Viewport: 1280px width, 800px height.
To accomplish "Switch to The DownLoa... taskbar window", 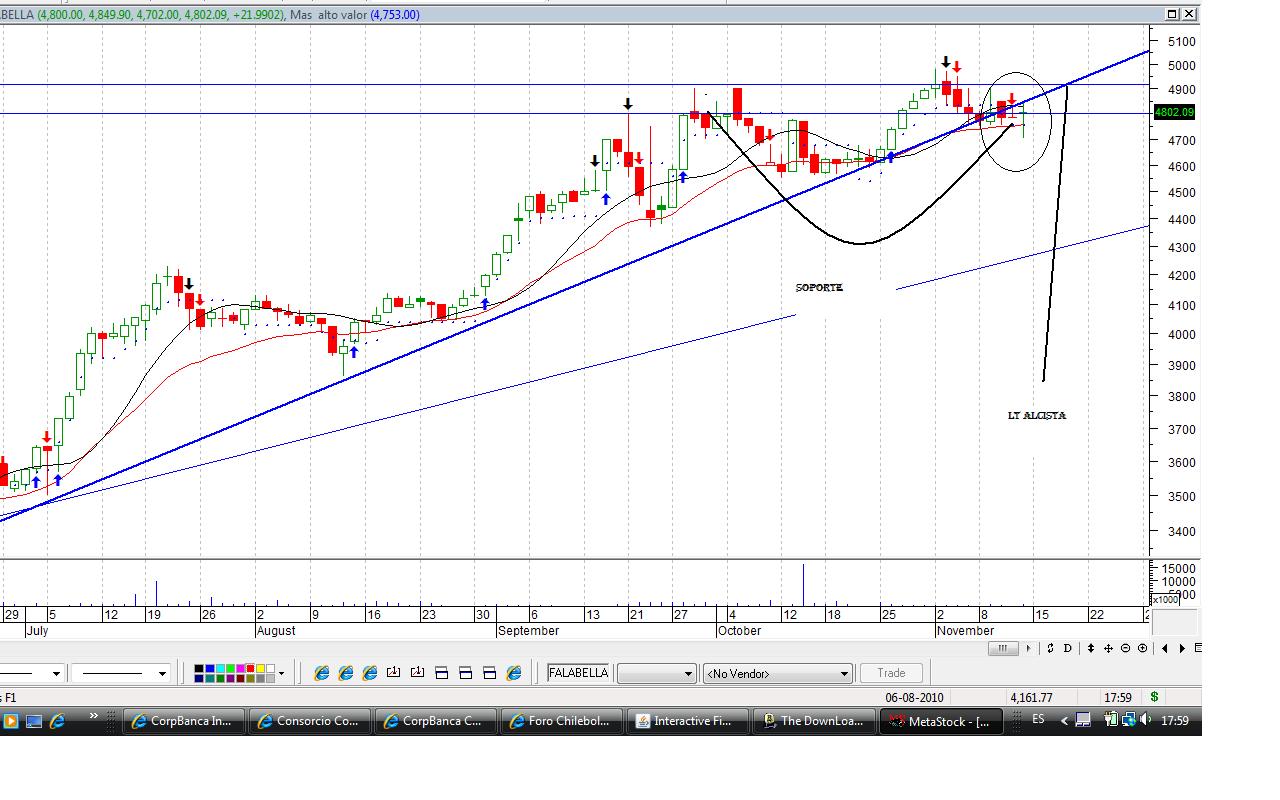I will [x=813, y=721].
